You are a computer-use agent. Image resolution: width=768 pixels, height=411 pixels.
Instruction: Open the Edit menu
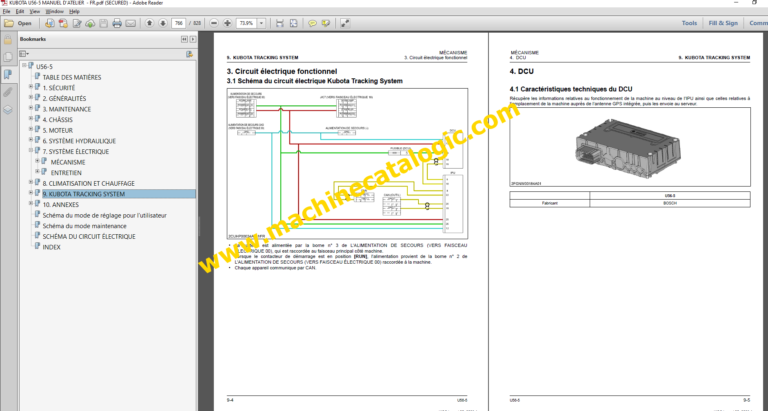coord(20,11)
